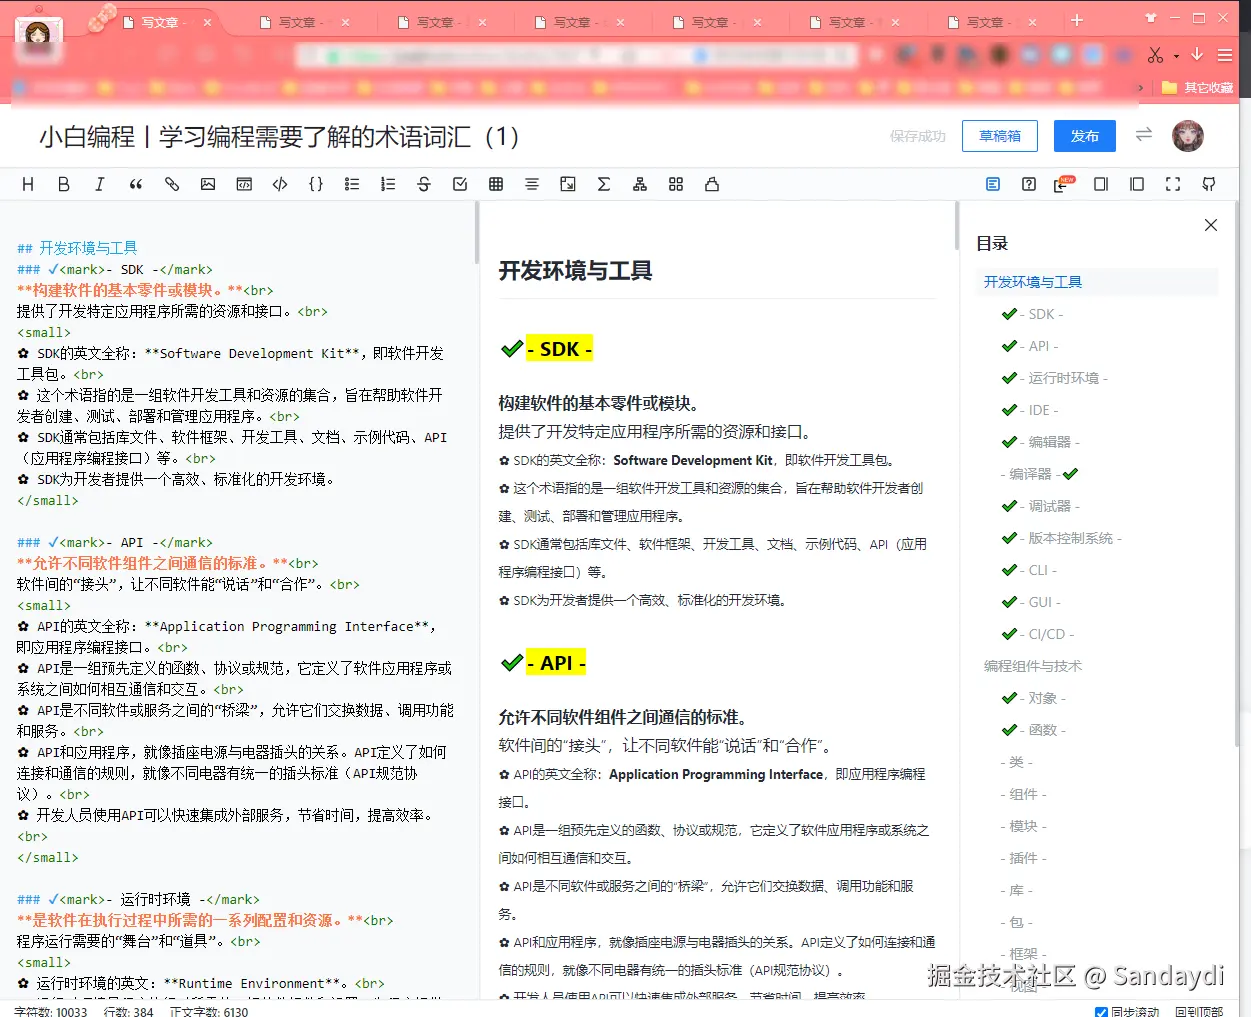
Task: Insert a math formula with the Σ icon
Action: point(604,184)
